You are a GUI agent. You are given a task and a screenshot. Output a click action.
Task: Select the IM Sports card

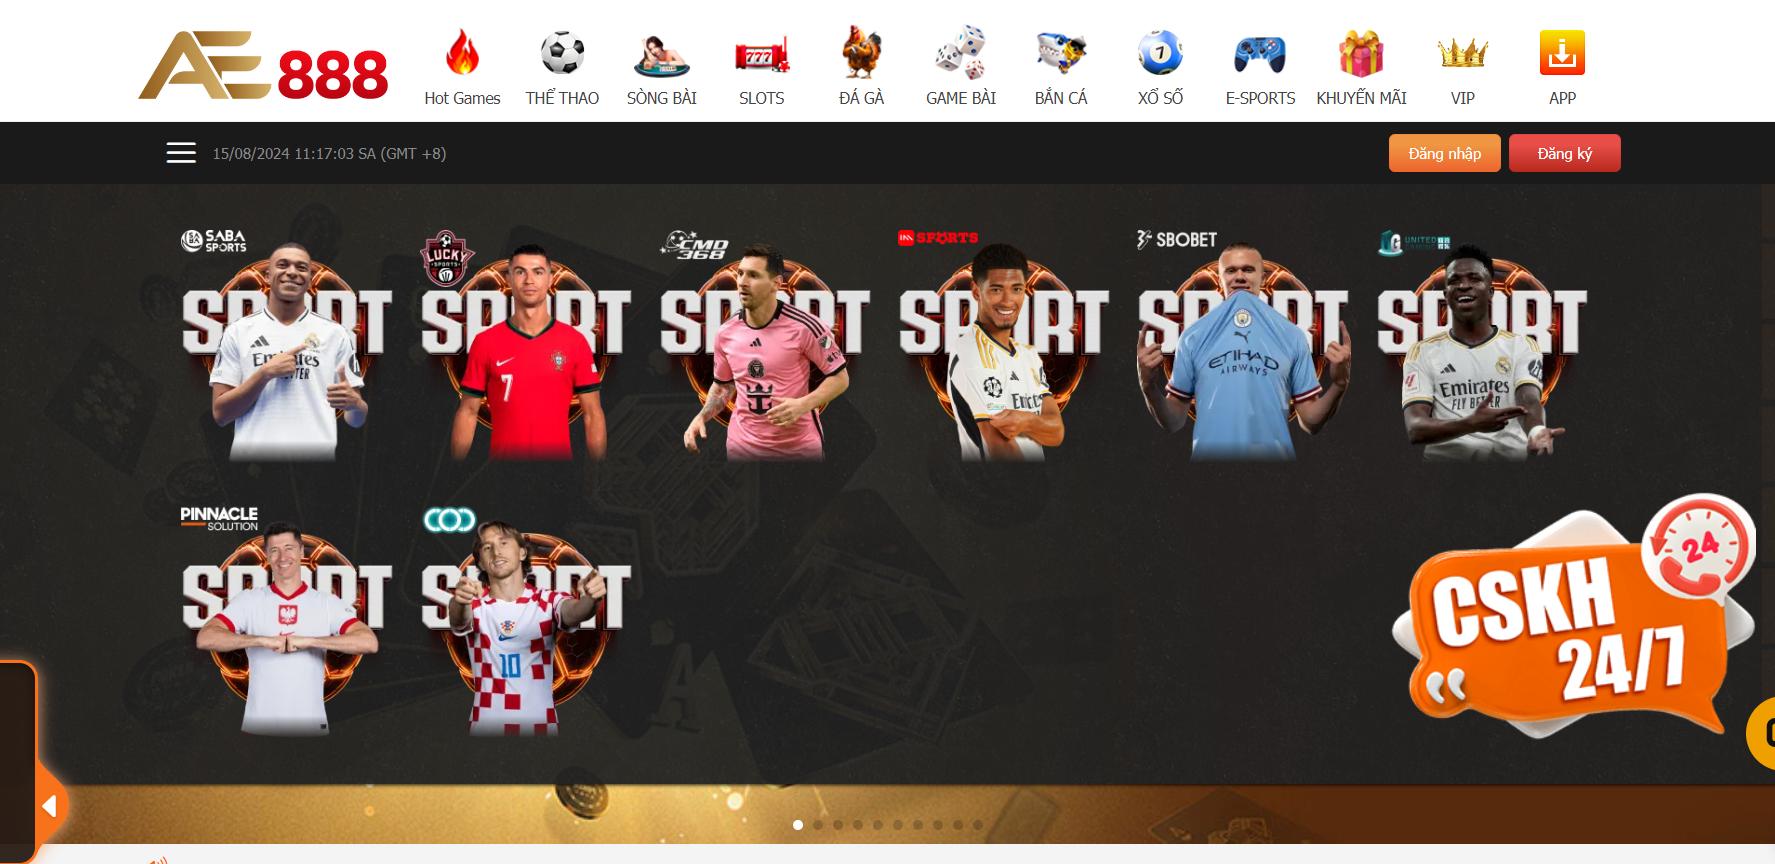(1004, 344)
